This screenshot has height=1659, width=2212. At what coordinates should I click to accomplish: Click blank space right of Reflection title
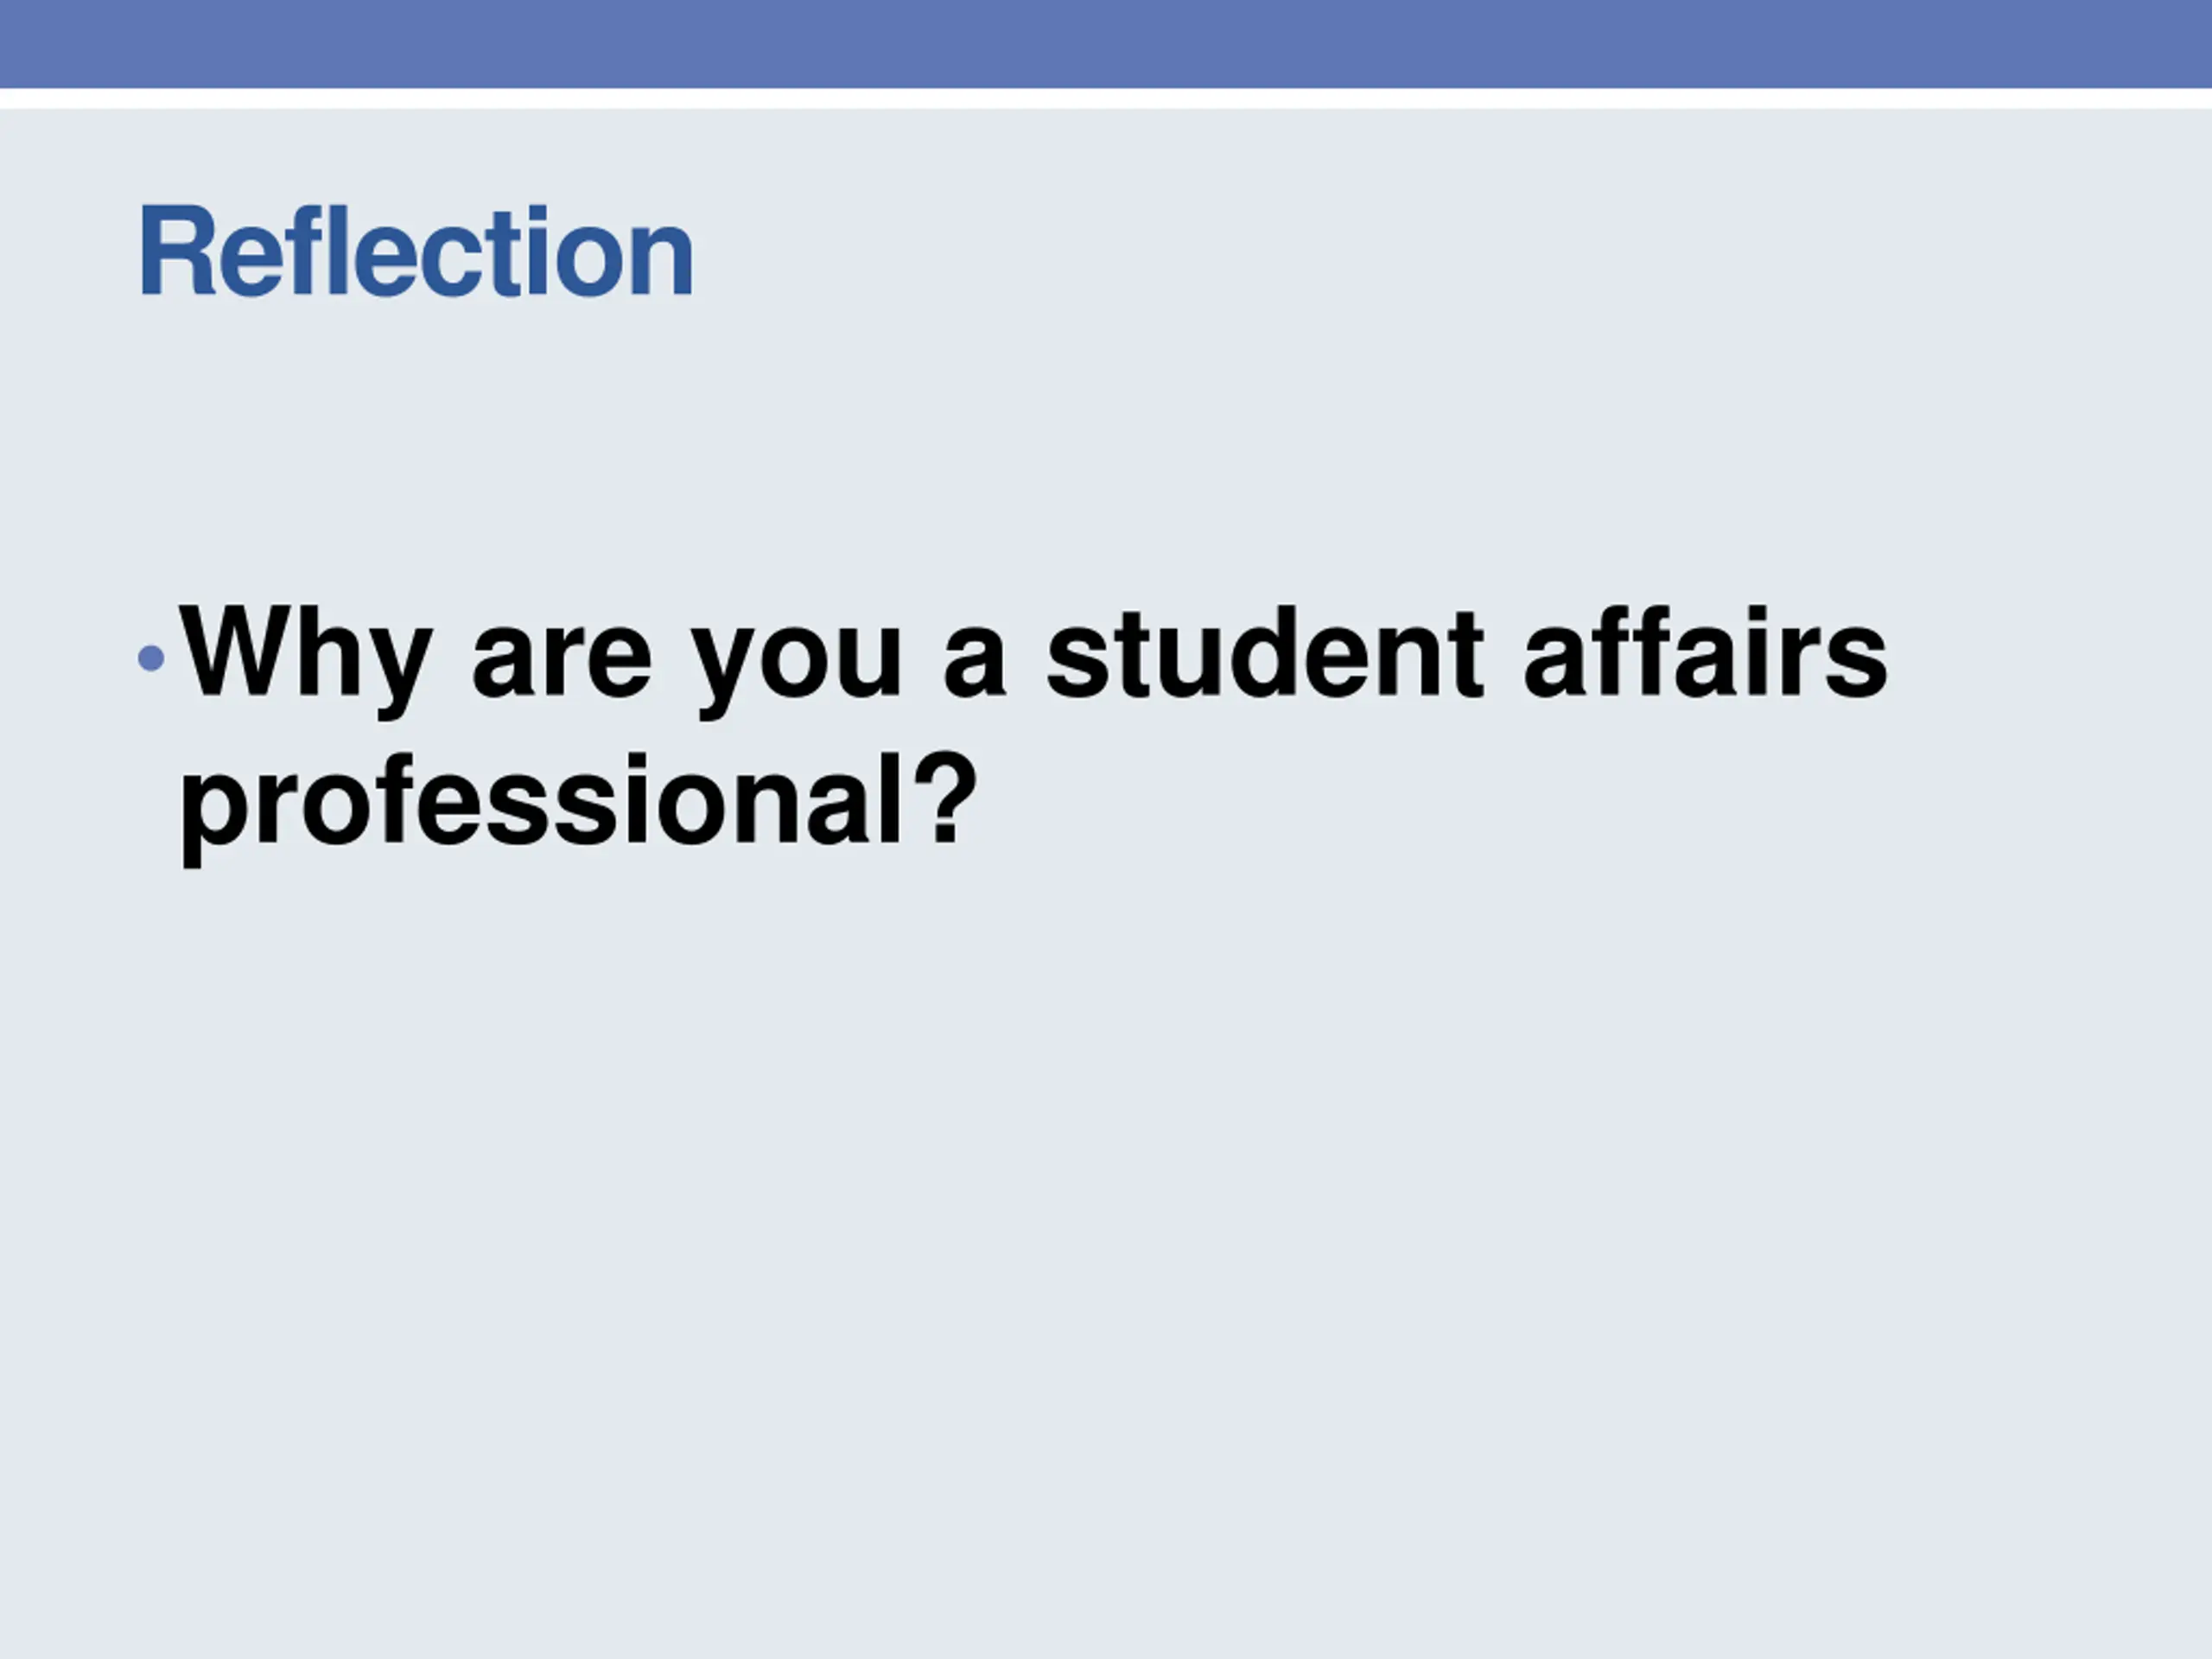point(1400,252)
